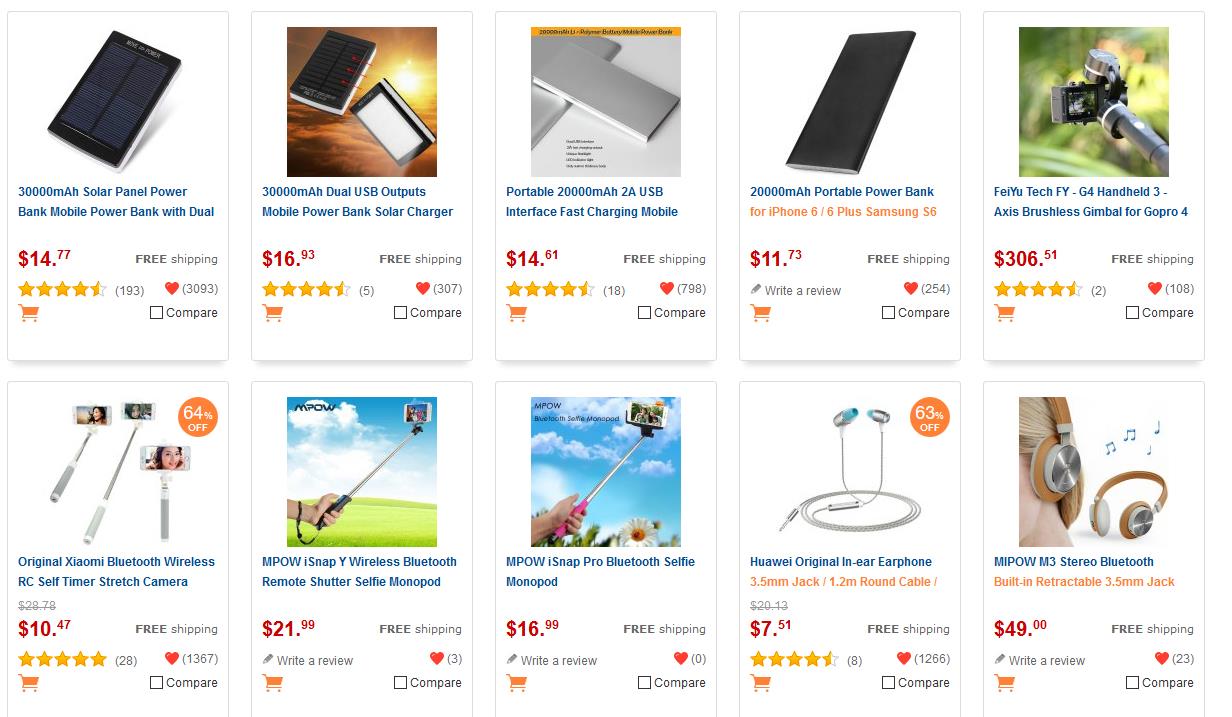Viewport: 1232px width, 717px height.
Task: Favorite the 30000mAh Dual USB Solar Charger
Action: (x=423, y=289)
